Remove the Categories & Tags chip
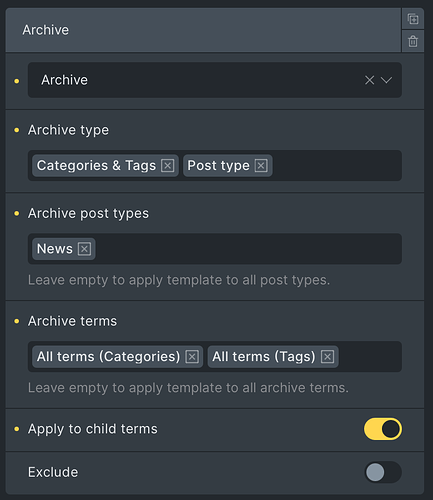Screen dimensions: 433x500 pyautogui.click(x=168, y=165)
